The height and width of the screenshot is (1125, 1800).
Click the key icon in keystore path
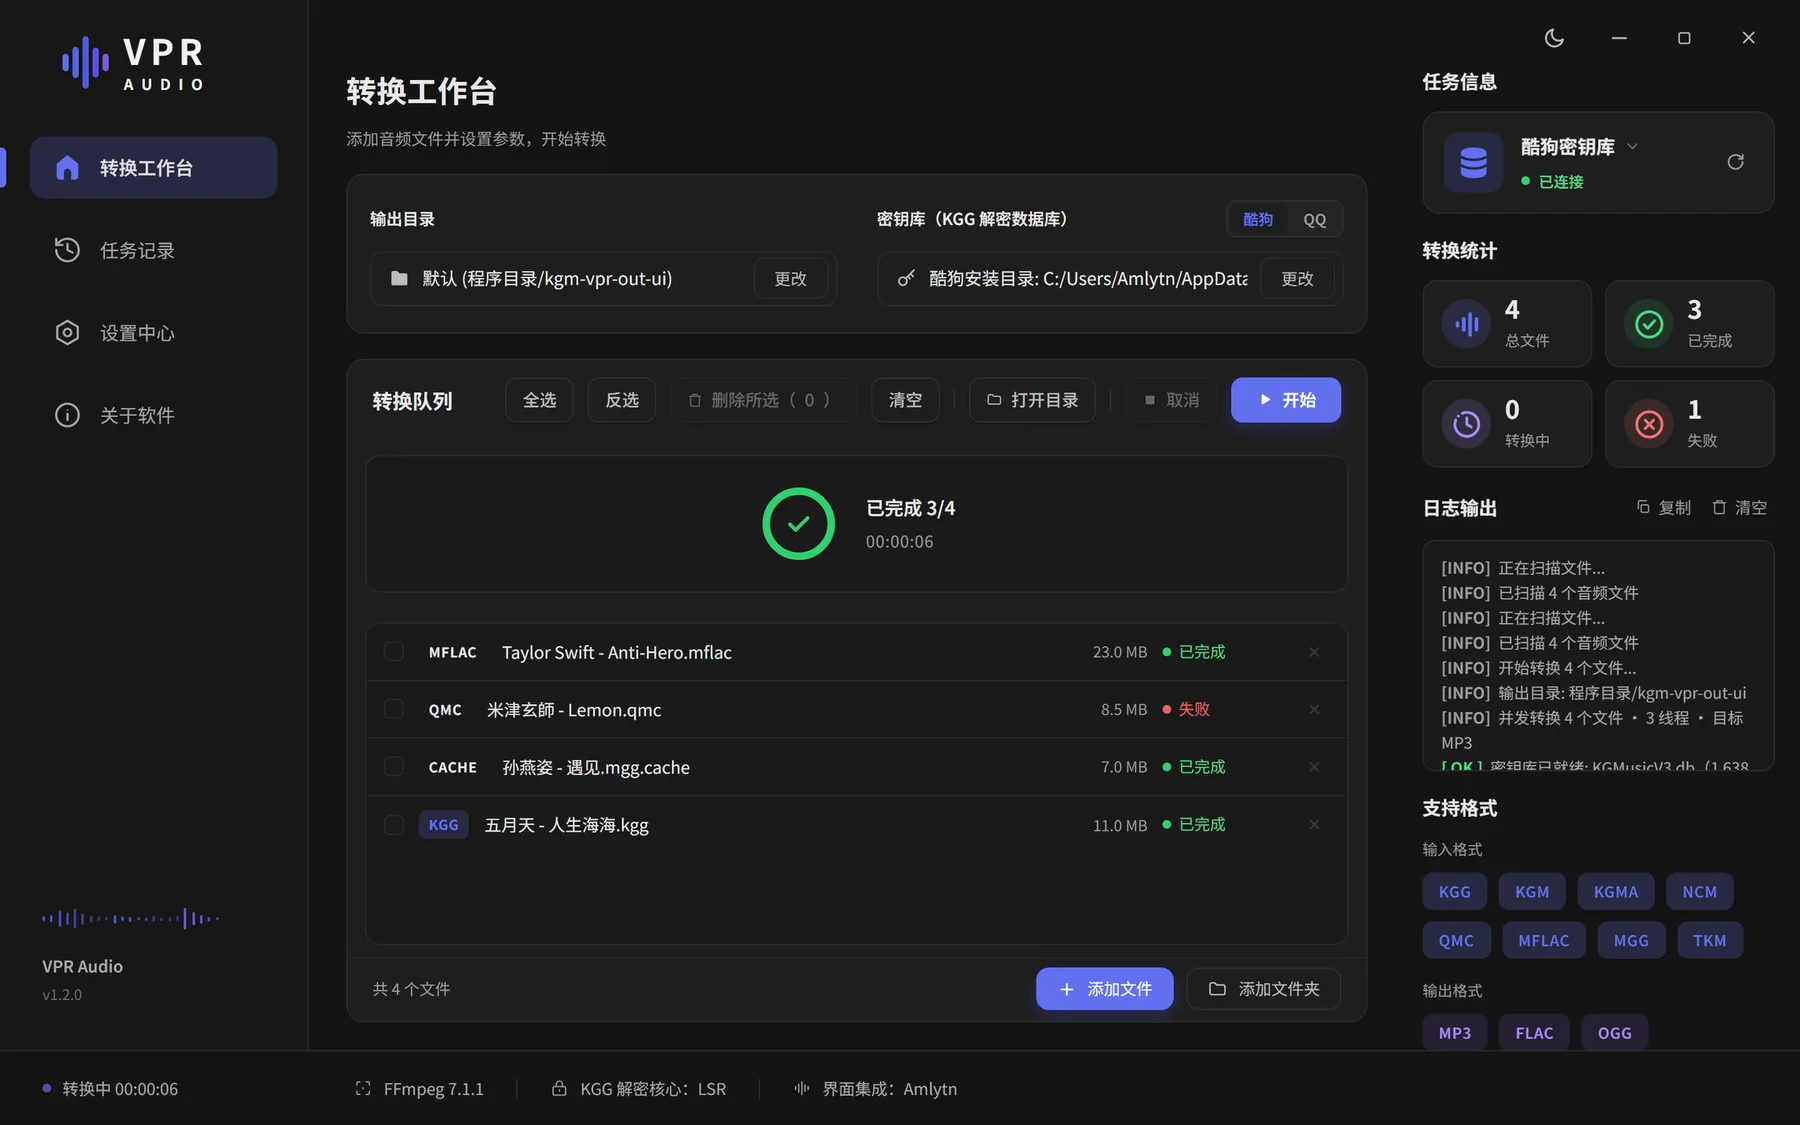click(x=906, y=279)
